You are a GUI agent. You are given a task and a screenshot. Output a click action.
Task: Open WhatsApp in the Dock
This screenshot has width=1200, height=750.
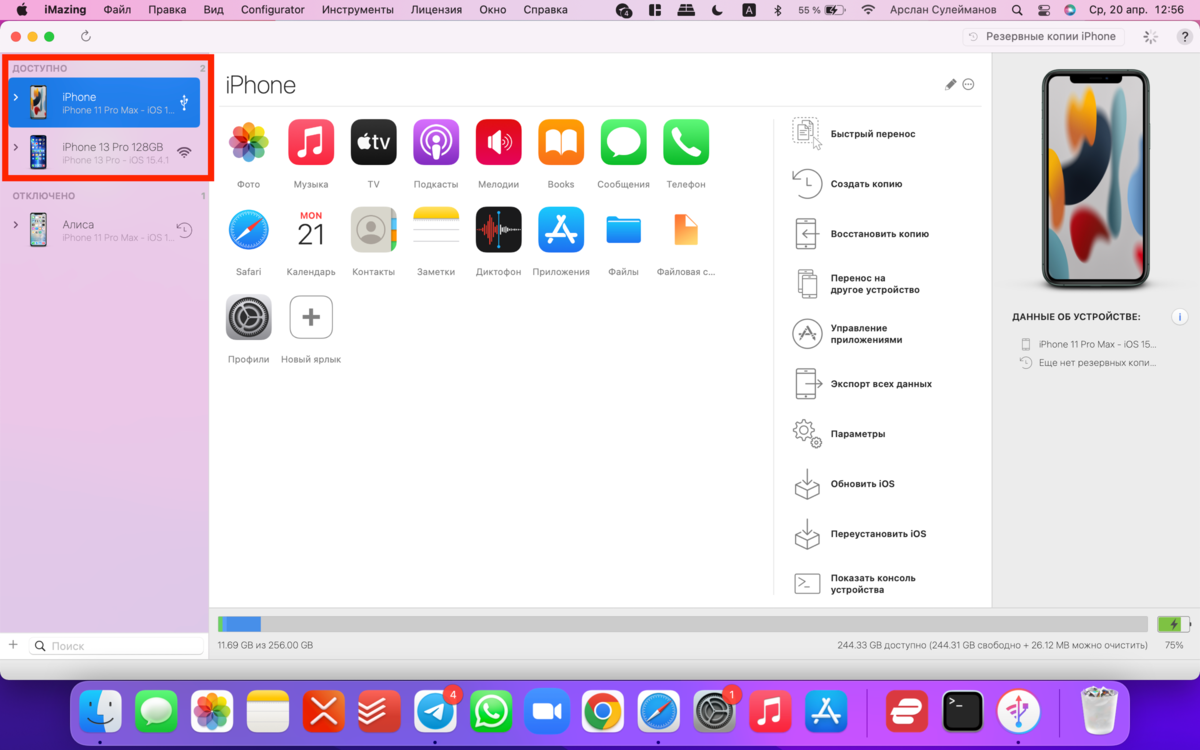[x=491, y=712]
